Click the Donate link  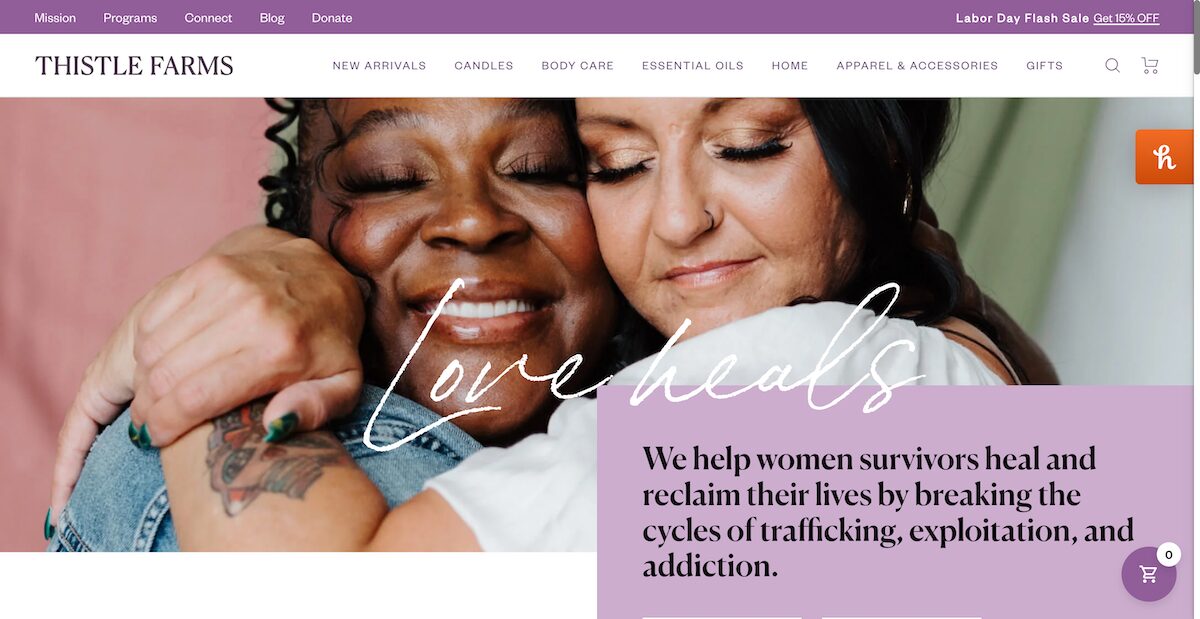tap(332, 18)
